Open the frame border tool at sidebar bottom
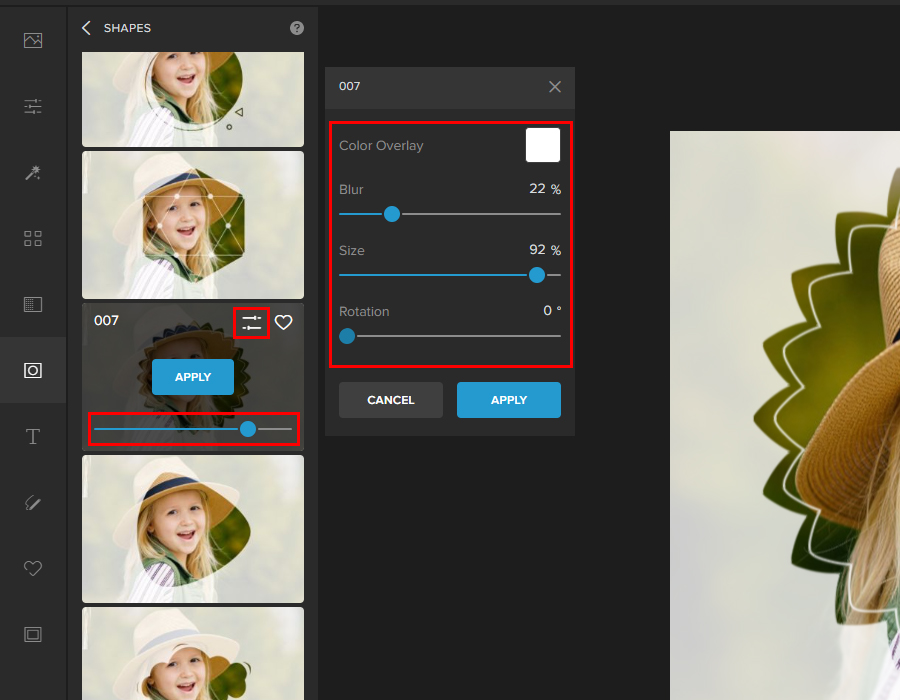Image resolution: width=900 pixels, height=700 pixels. coord(33,634)
